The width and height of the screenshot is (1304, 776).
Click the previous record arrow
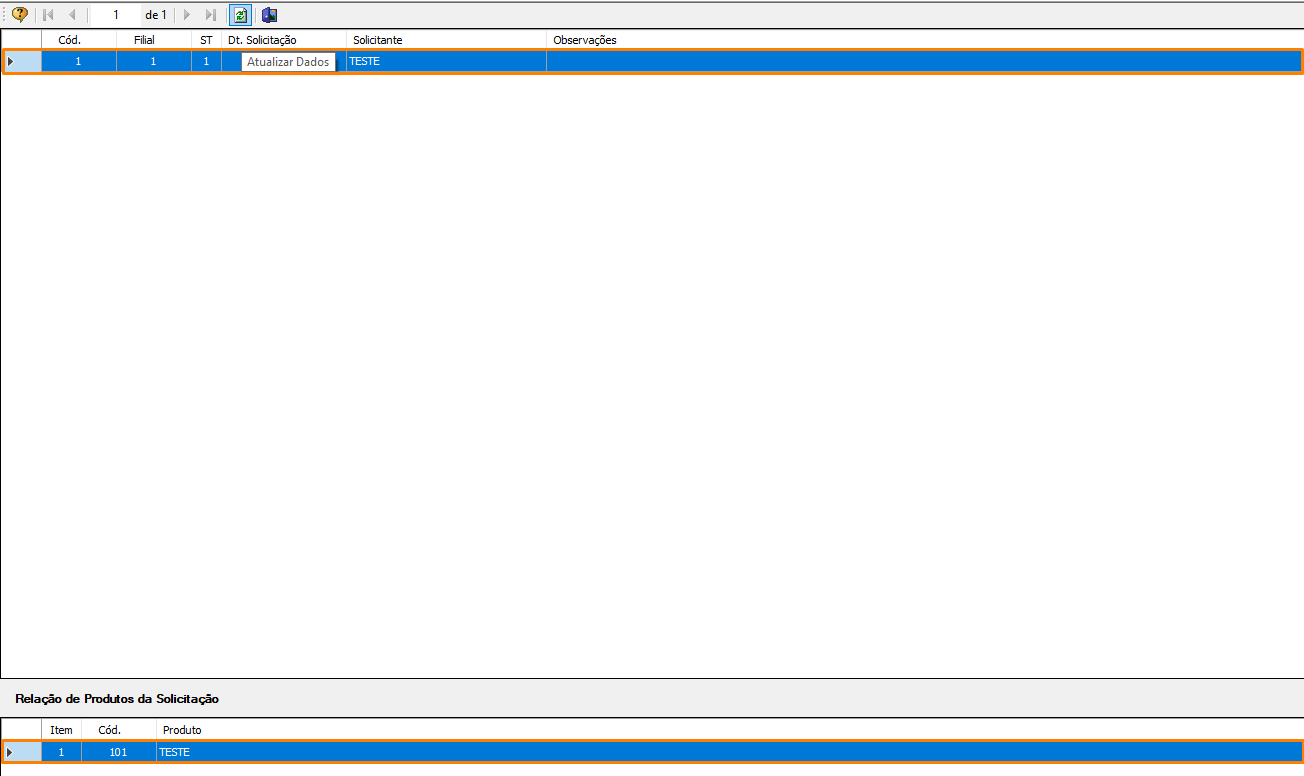point(72,15)
